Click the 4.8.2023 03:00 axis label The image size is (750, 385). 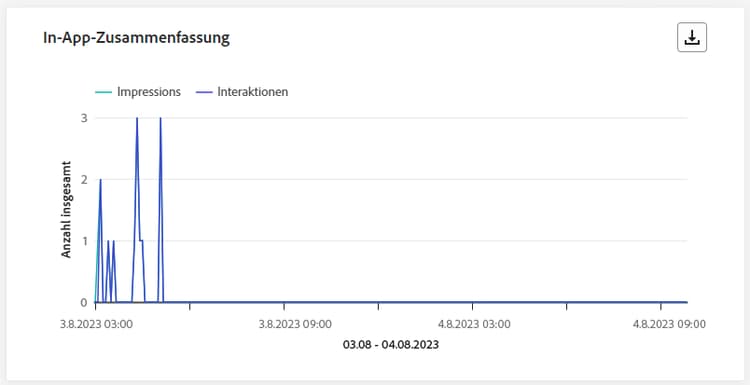pos(474,324)
